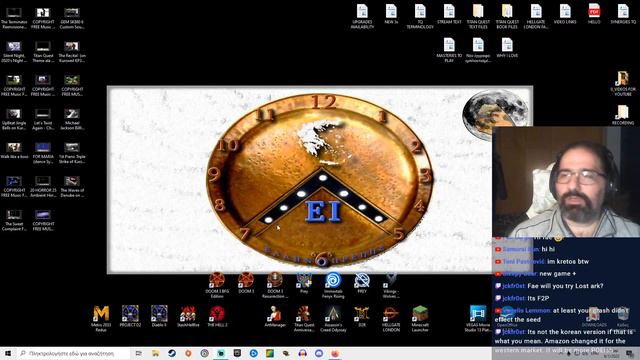Open MASTERIES TO PLAY document
640x360 pixels.
pyautogui.click(x=449, y=50)
